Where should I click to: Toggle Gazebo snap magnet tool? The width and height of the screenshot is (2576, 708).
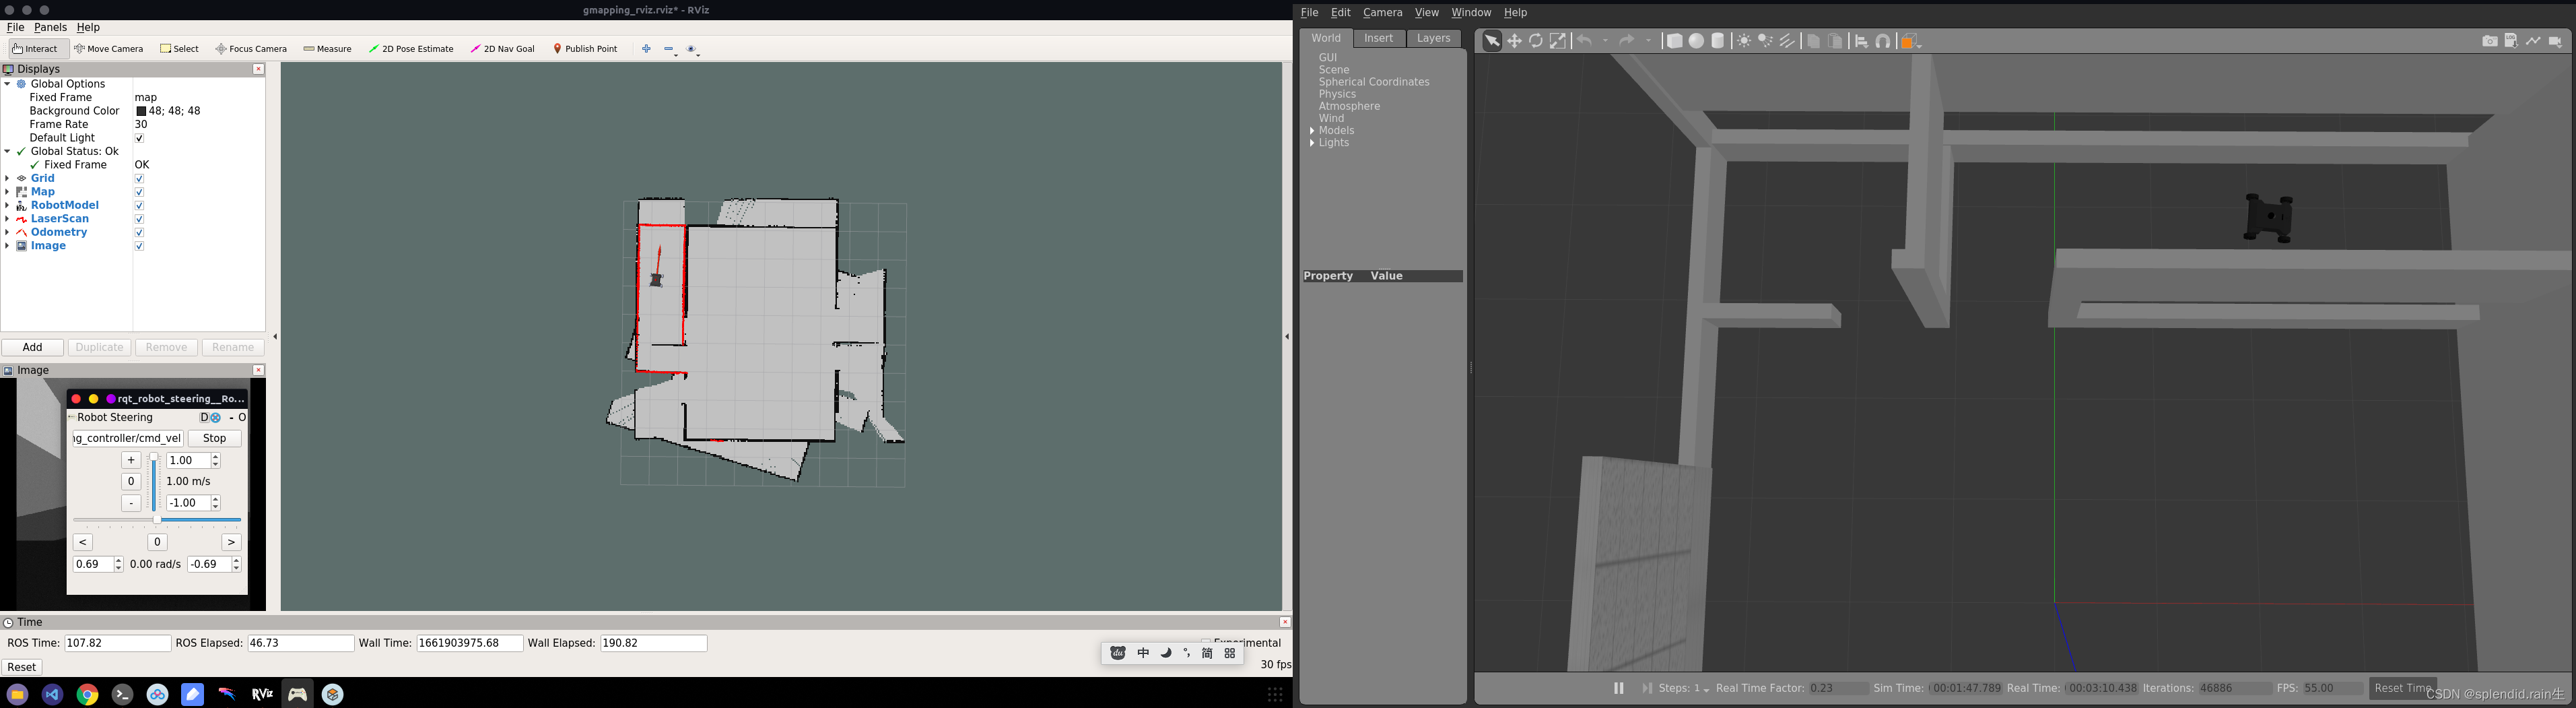(1883, 41)
